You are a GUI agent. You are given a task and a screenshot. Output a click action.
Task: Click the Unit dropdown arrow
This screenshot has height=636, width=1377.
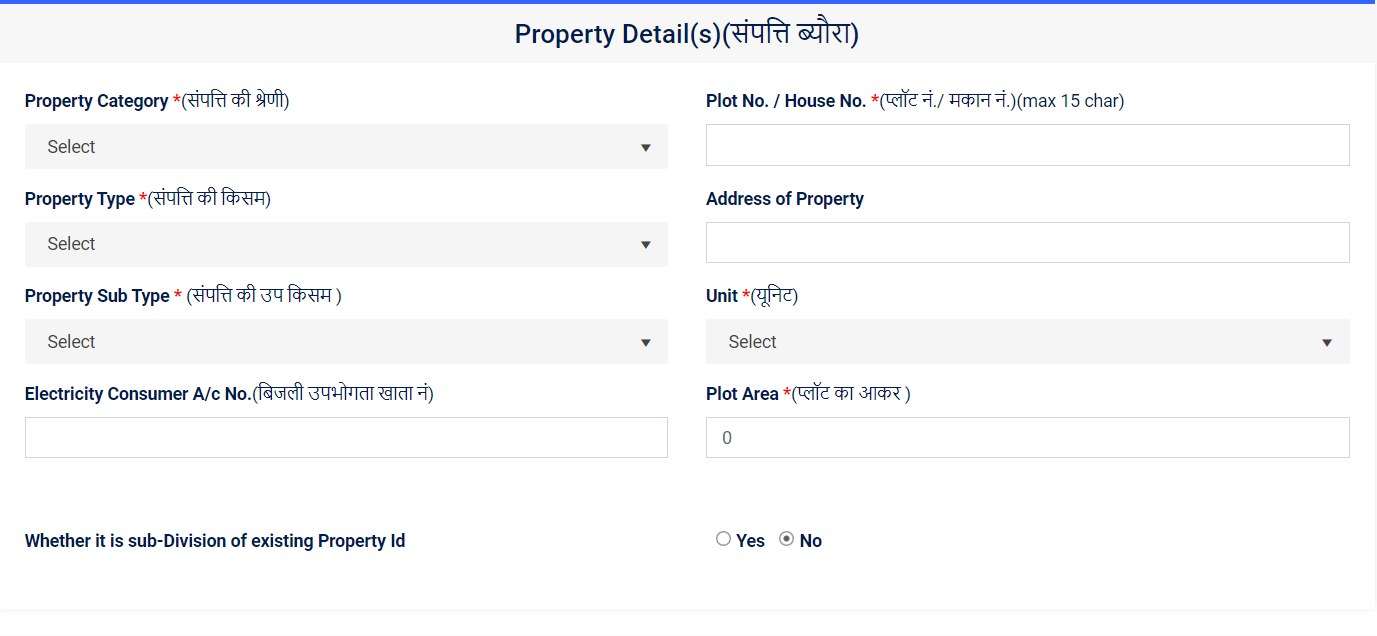pyautogui.click(x=1327, y=341)
